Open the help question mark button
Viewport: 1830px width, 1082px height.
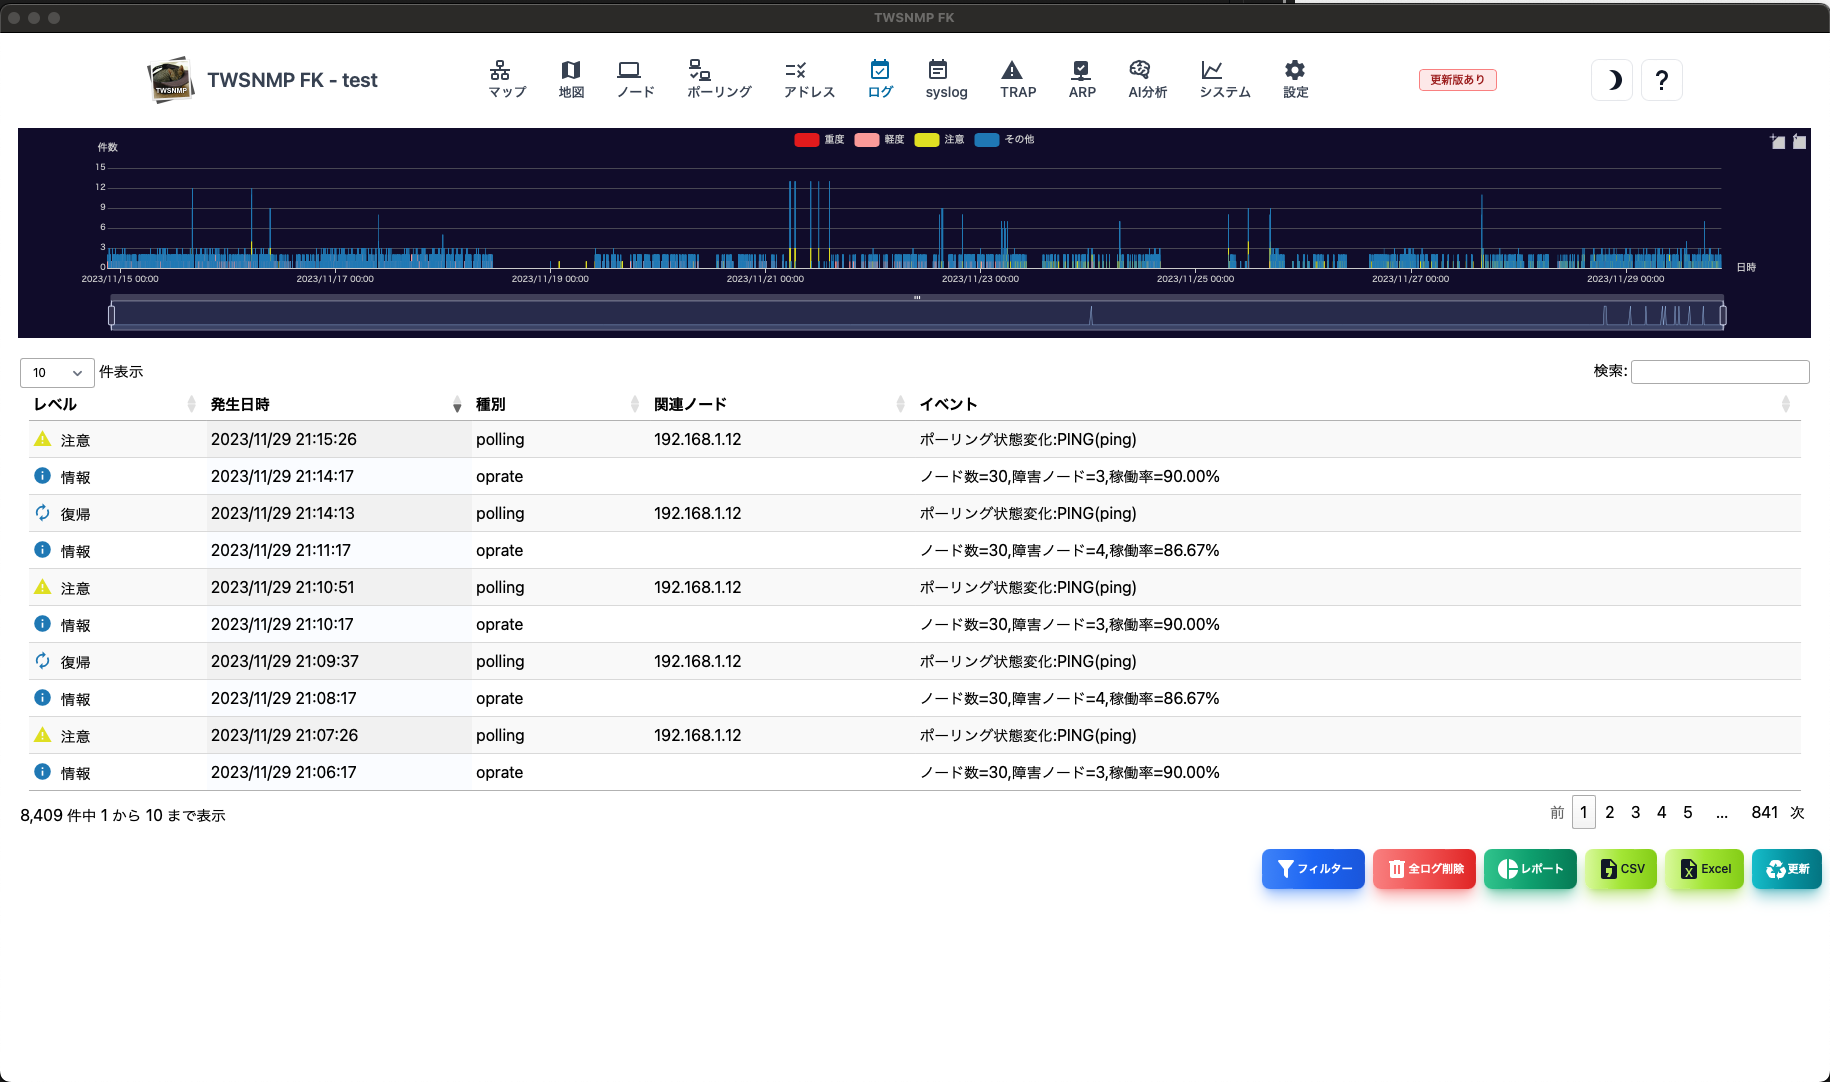(1661, 80)
